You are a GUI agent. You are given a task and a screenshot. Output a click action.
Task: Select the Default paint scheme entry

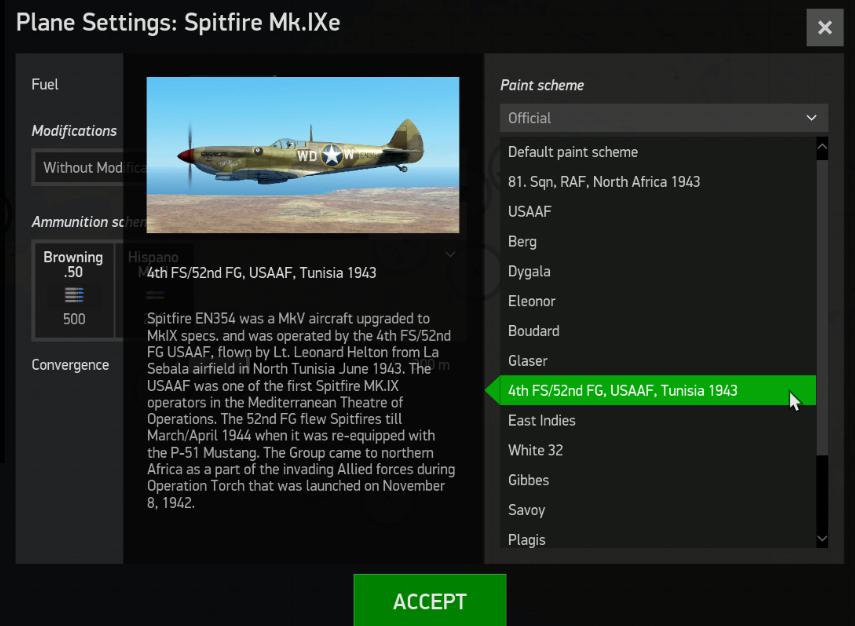tap(573, 152)
